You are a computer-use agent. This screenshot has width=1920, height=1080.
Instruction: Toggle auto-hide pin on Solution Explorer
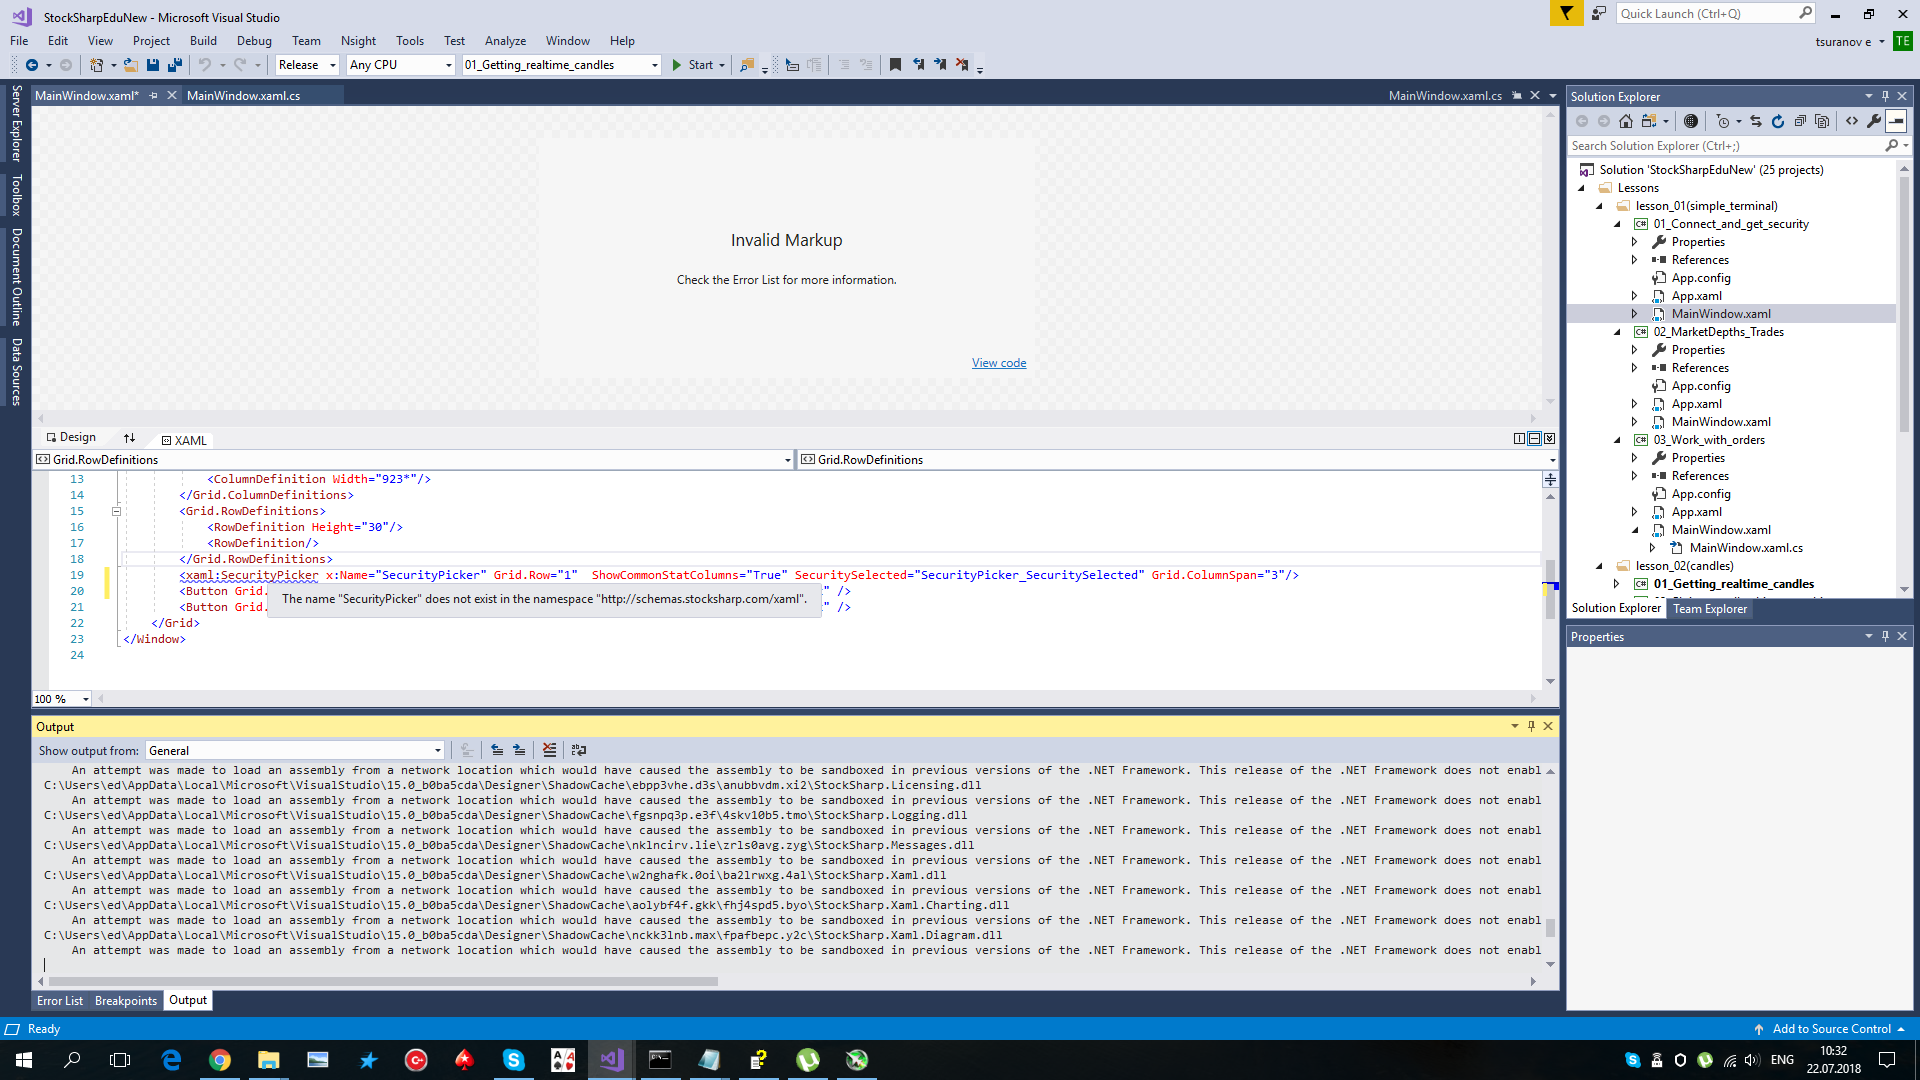tap(1885, 96)
